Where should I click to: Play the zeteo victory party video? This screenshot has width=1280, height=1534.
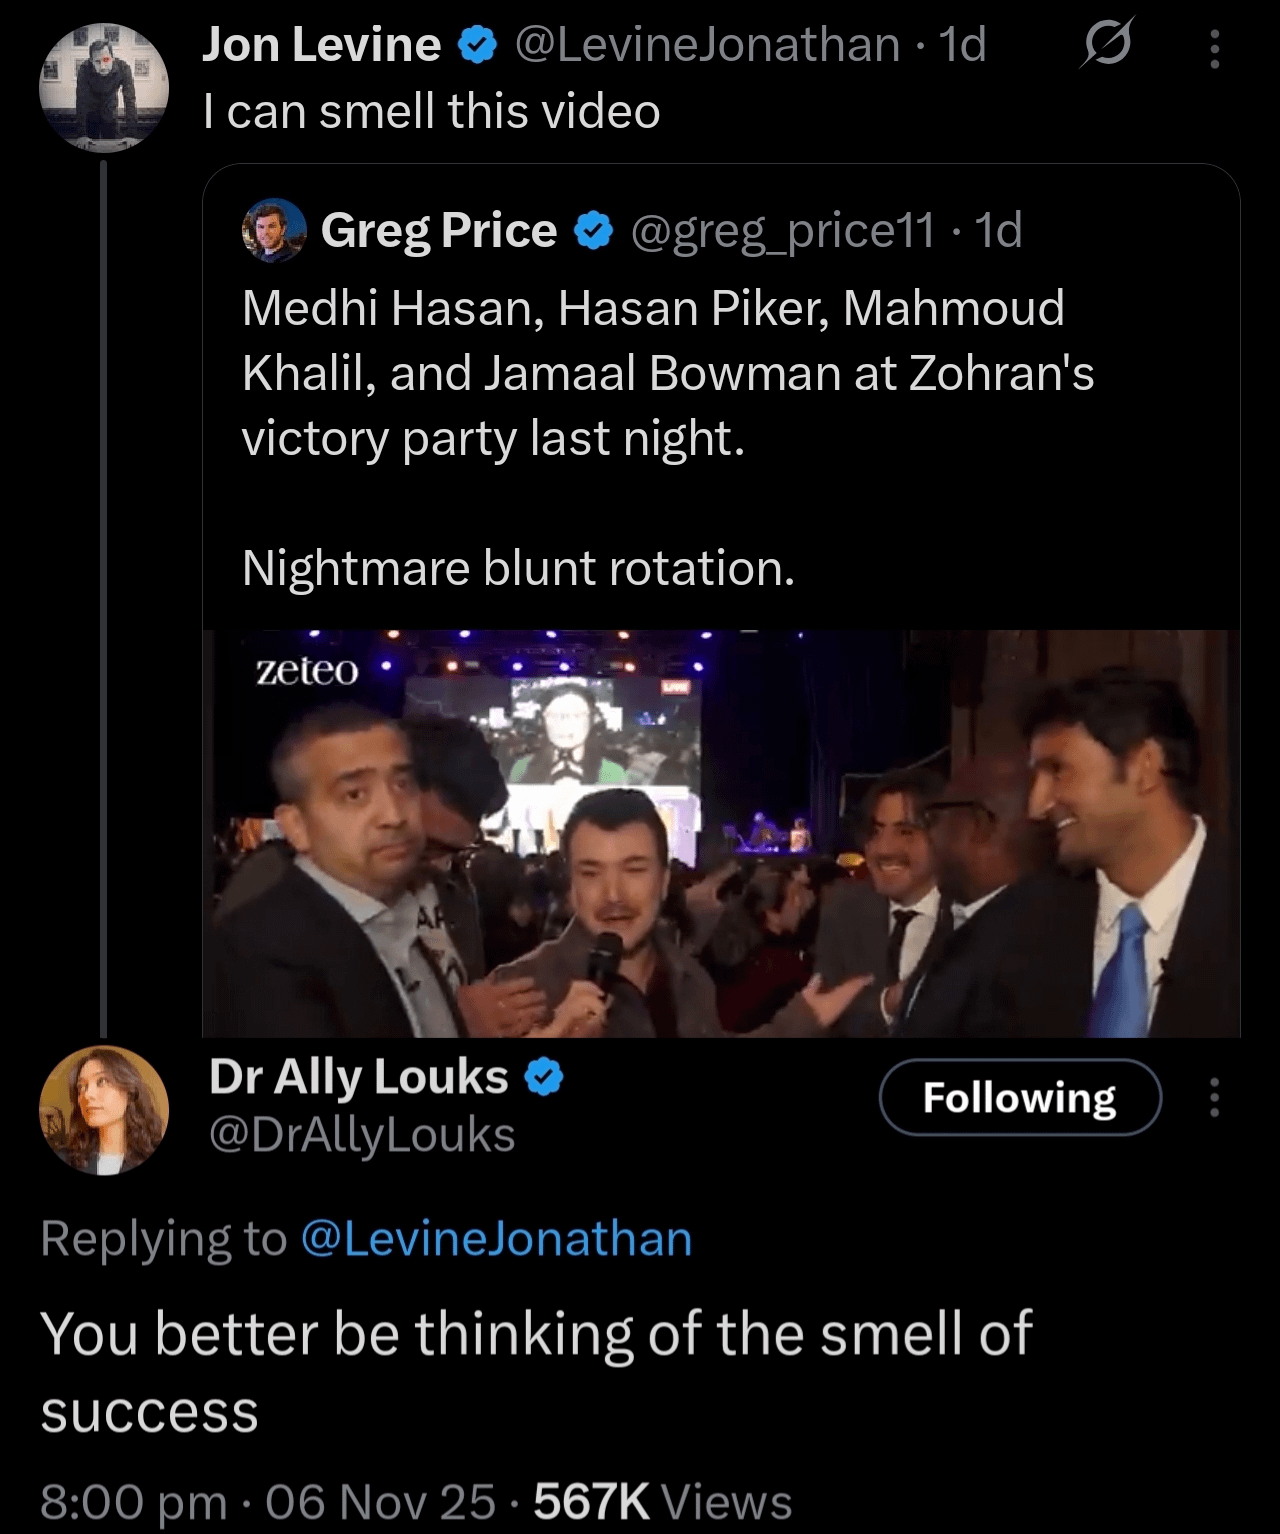pyautogui.click(x=720, y=833)
